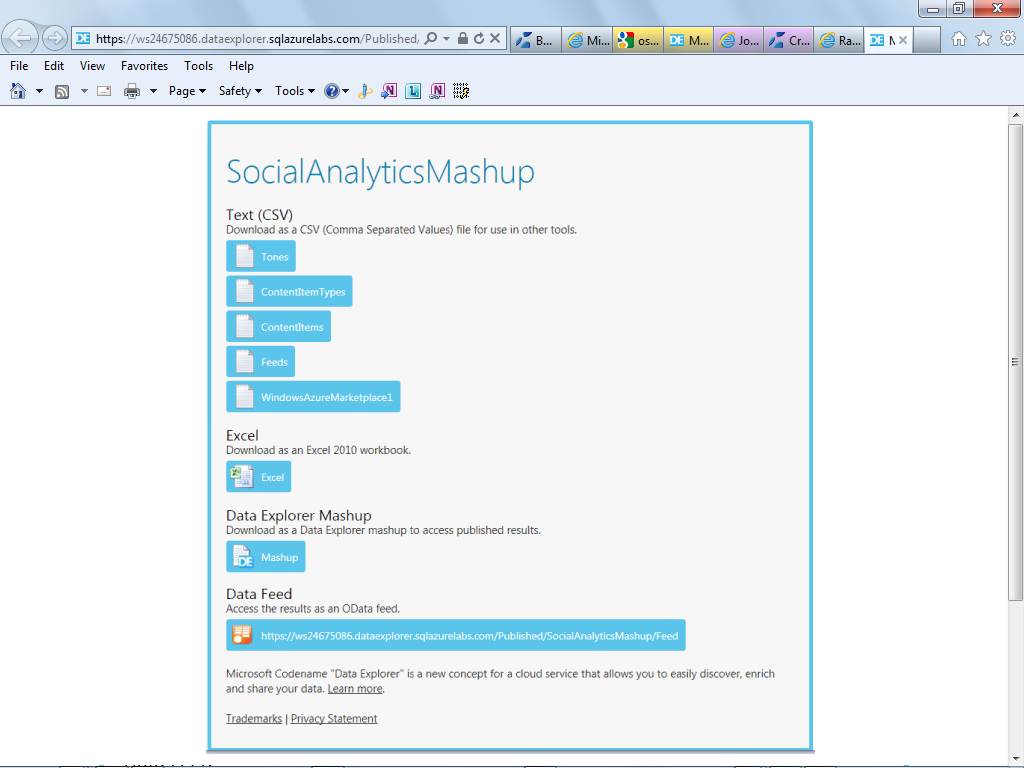The width and height of the screenshot is (1024, 768).
Task: Click the Read Mail envelope icon
Action: 104,91
